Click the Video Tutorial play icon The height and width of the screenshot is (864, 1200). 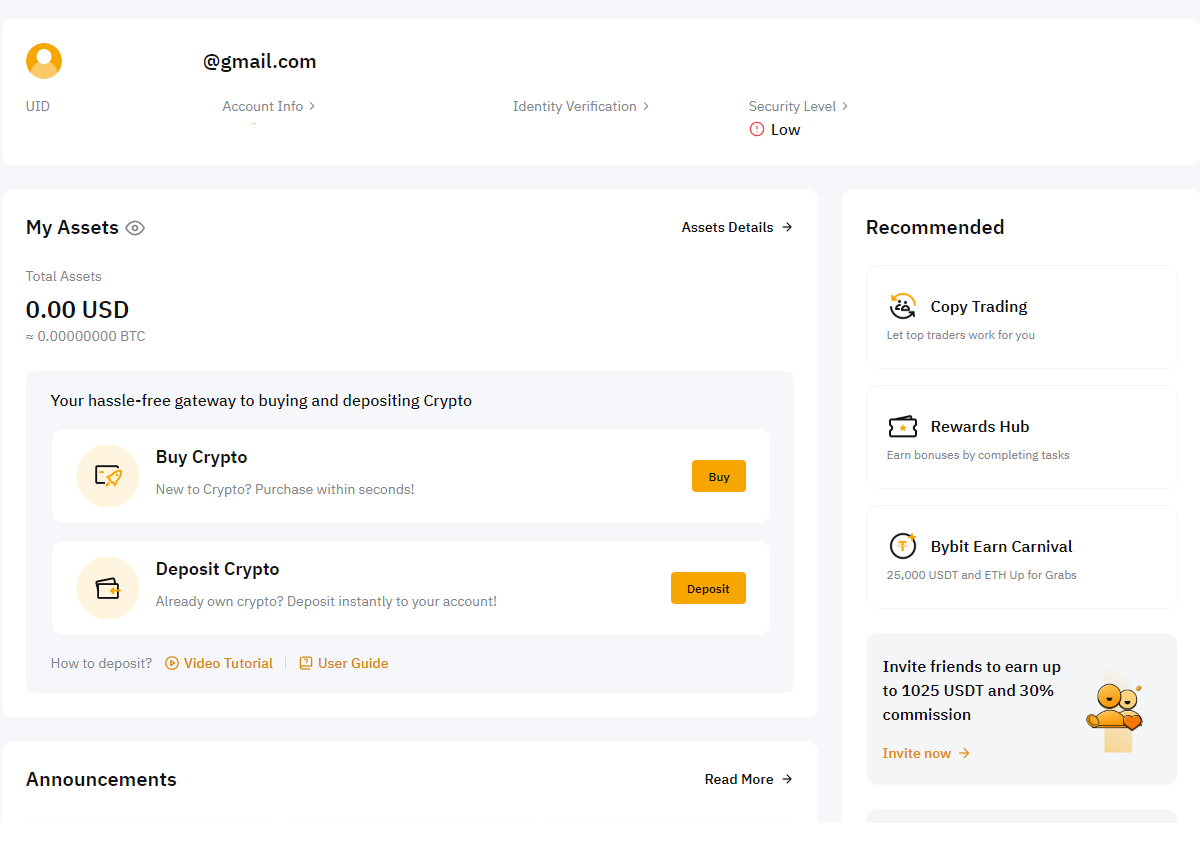(x=172, y=663)
